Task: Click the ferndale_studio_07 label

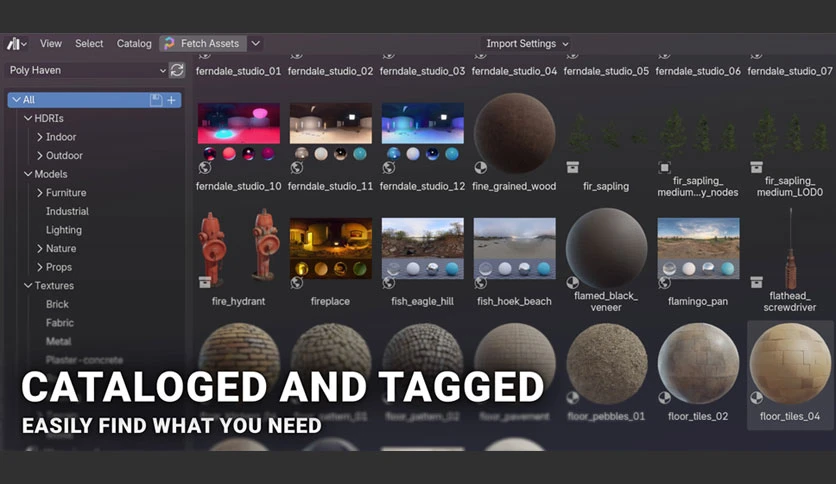Action: click(x=790, y=71)
